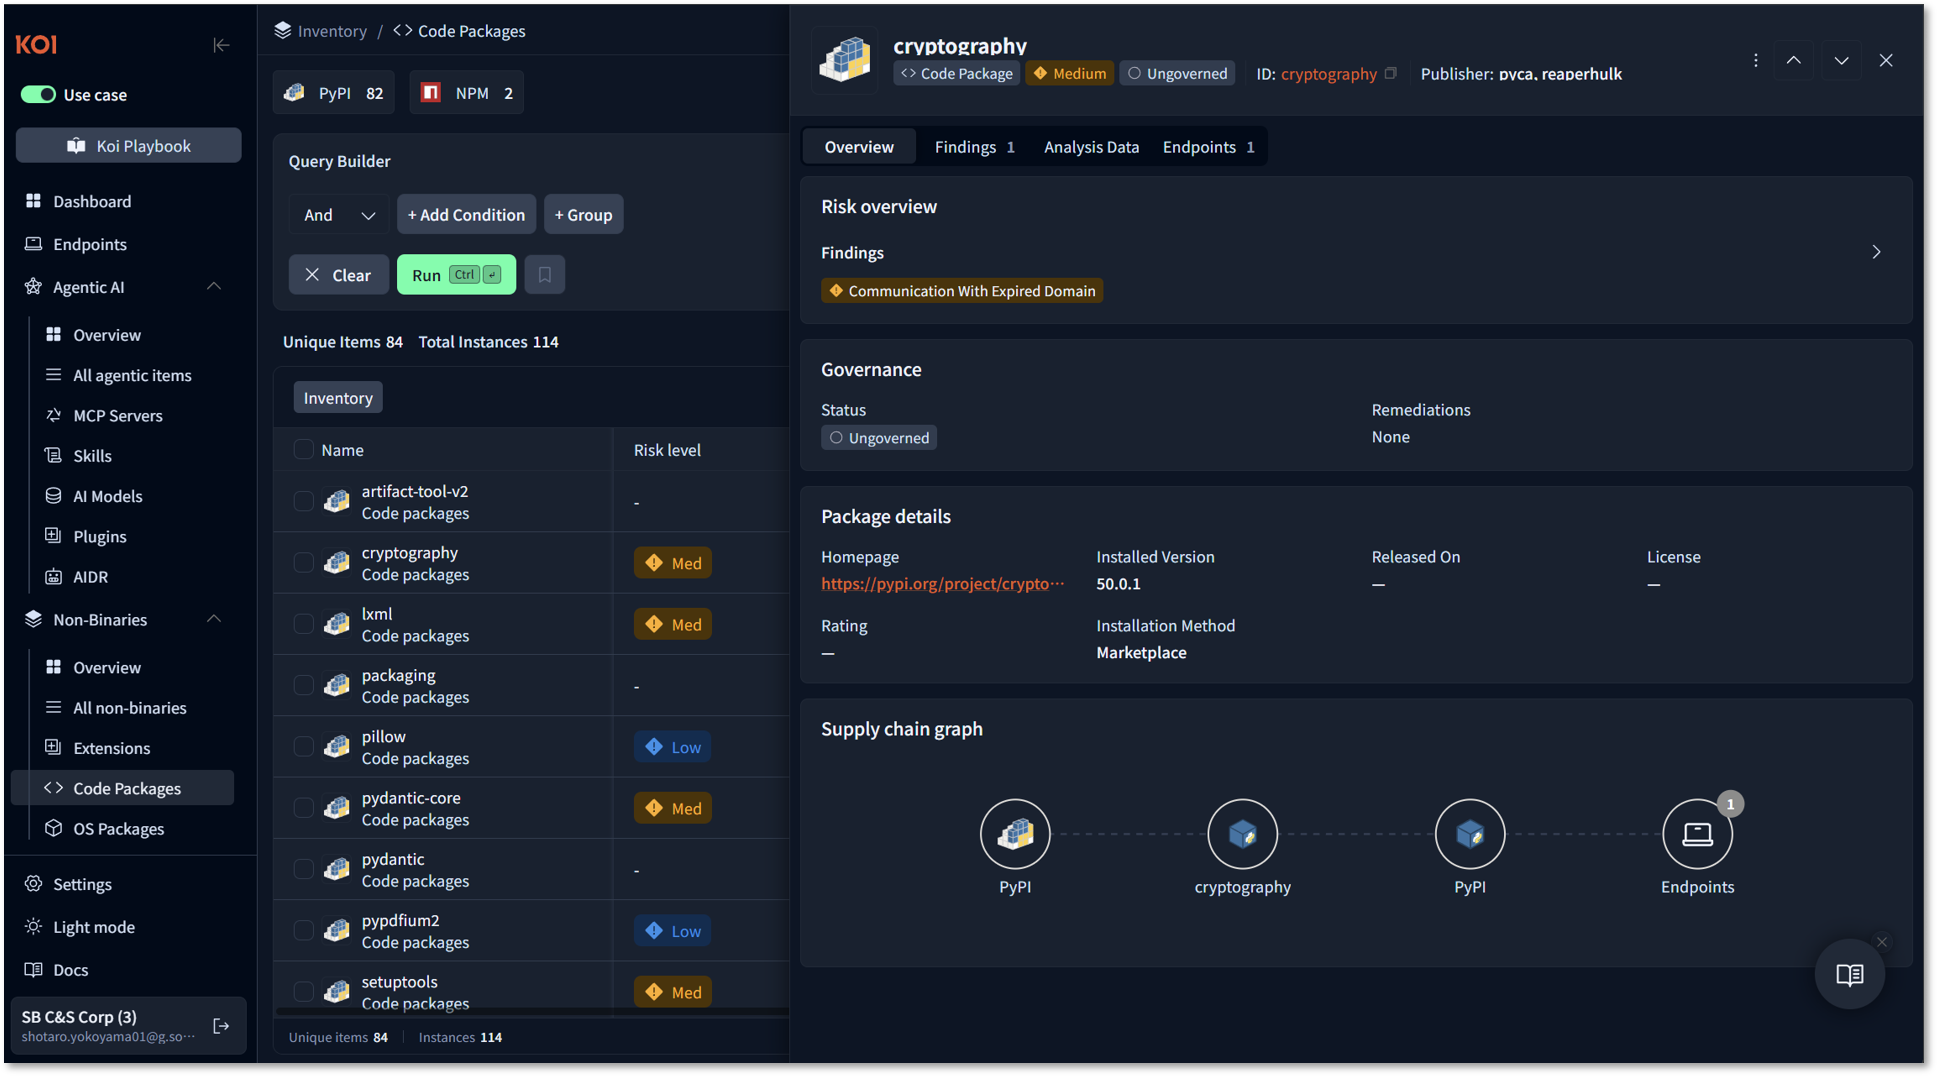Copy the cryptography ID with the copy icon
This screenshot has width=1937, height=1076.
[x=1390, y=73]
